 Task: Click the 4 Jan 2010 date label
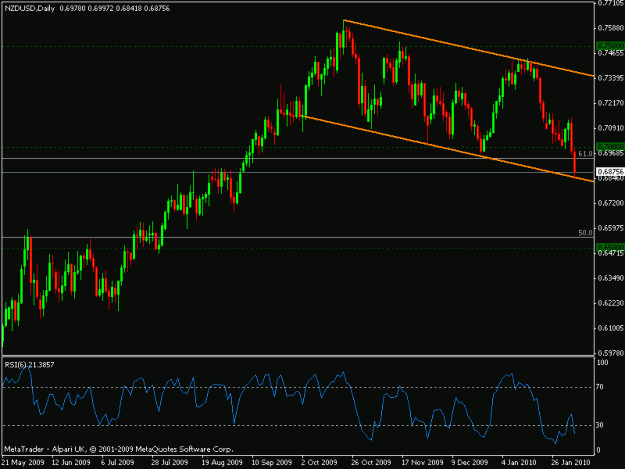pyautogui.click(x=519, y=463)
